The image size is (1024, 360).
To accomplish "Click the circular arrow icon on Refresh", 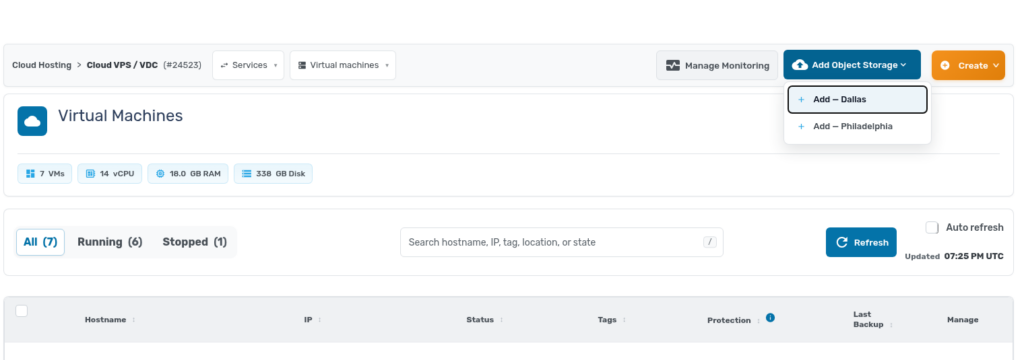I will (842, 242).
